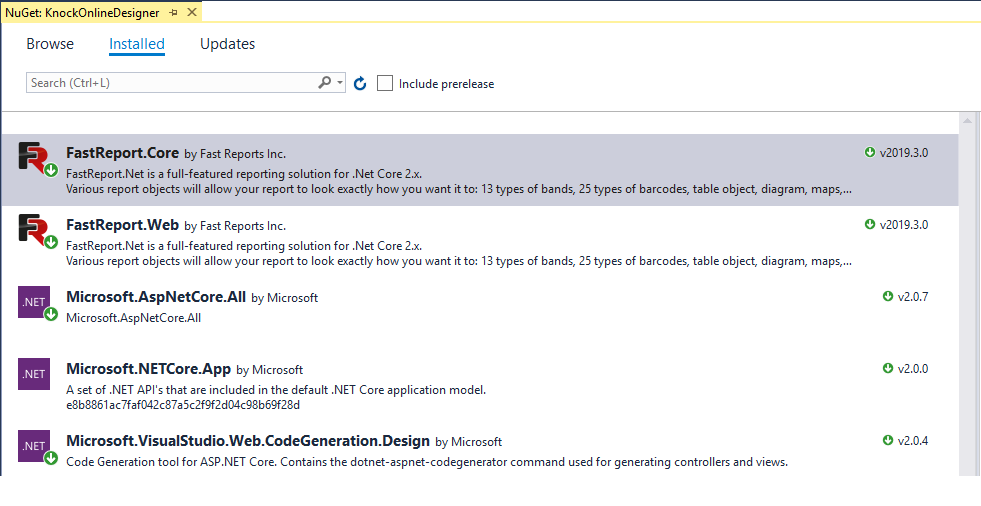Select the FastReport.Core package name
This screenshot has height=506, width=981.
click(123, 153)
